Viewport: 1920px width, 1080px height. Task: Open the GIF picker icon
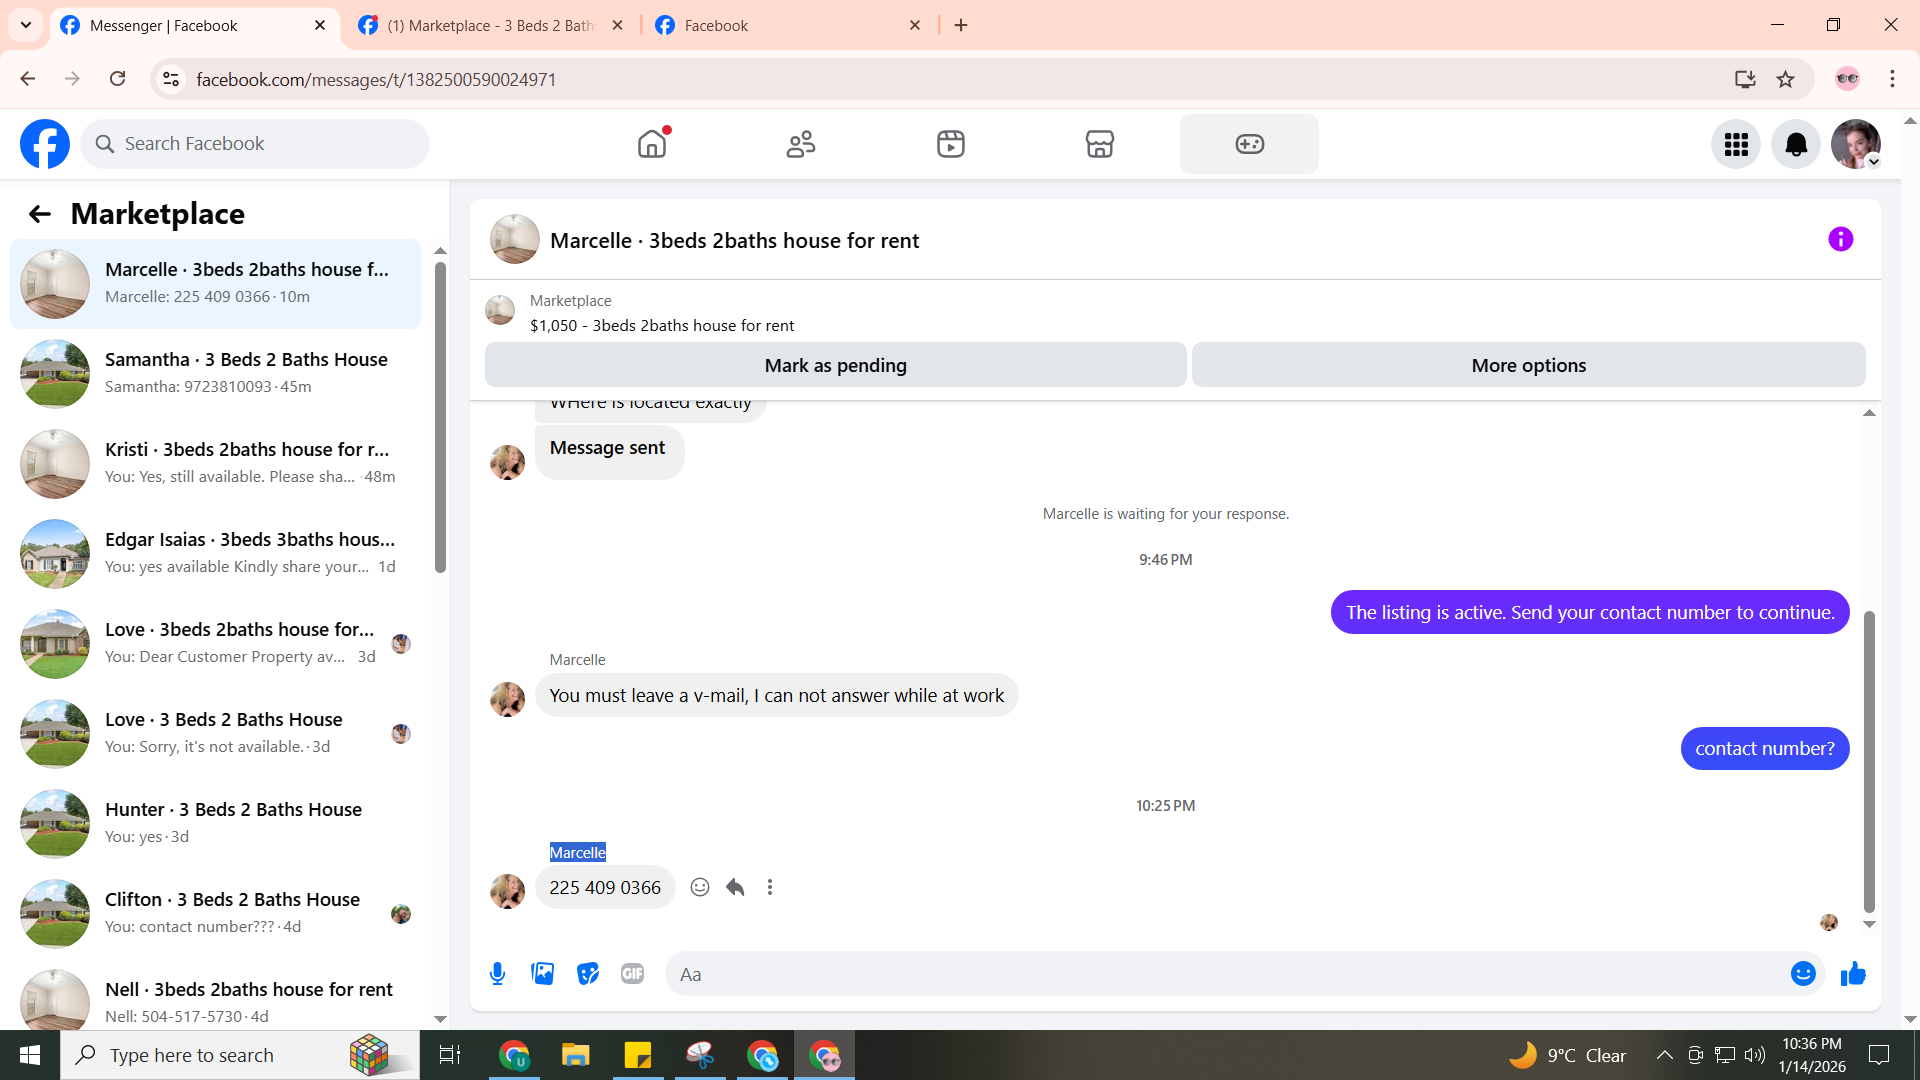click(632, 974)
